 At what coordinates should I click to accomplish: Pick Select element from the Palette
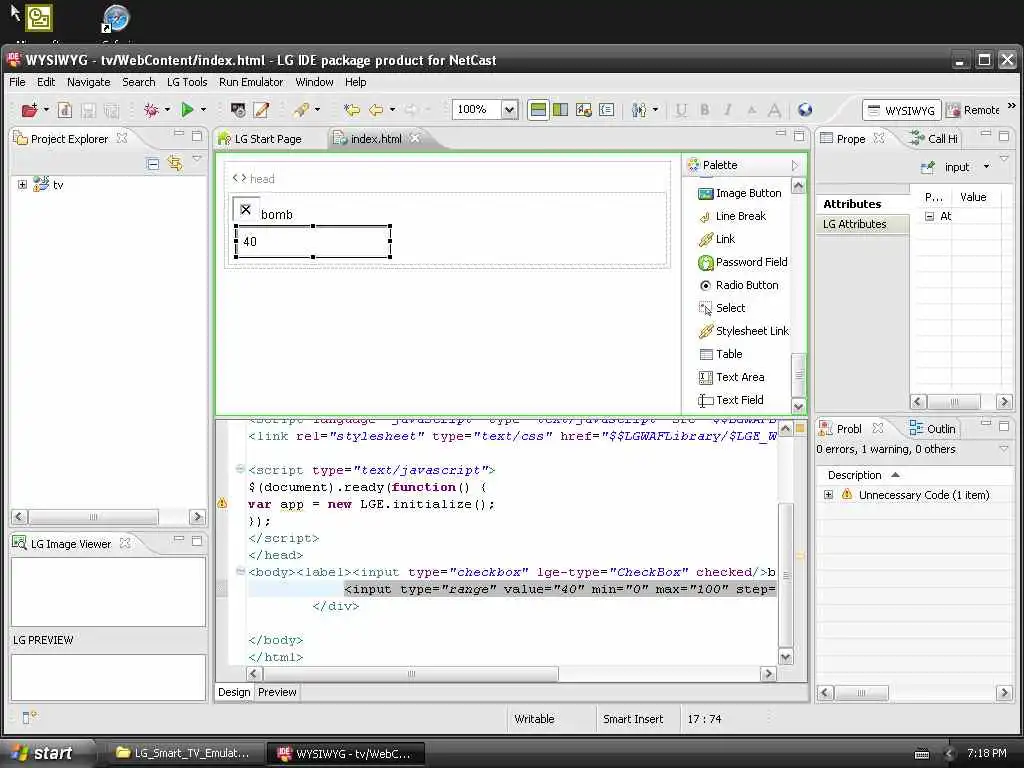(722, 308)
